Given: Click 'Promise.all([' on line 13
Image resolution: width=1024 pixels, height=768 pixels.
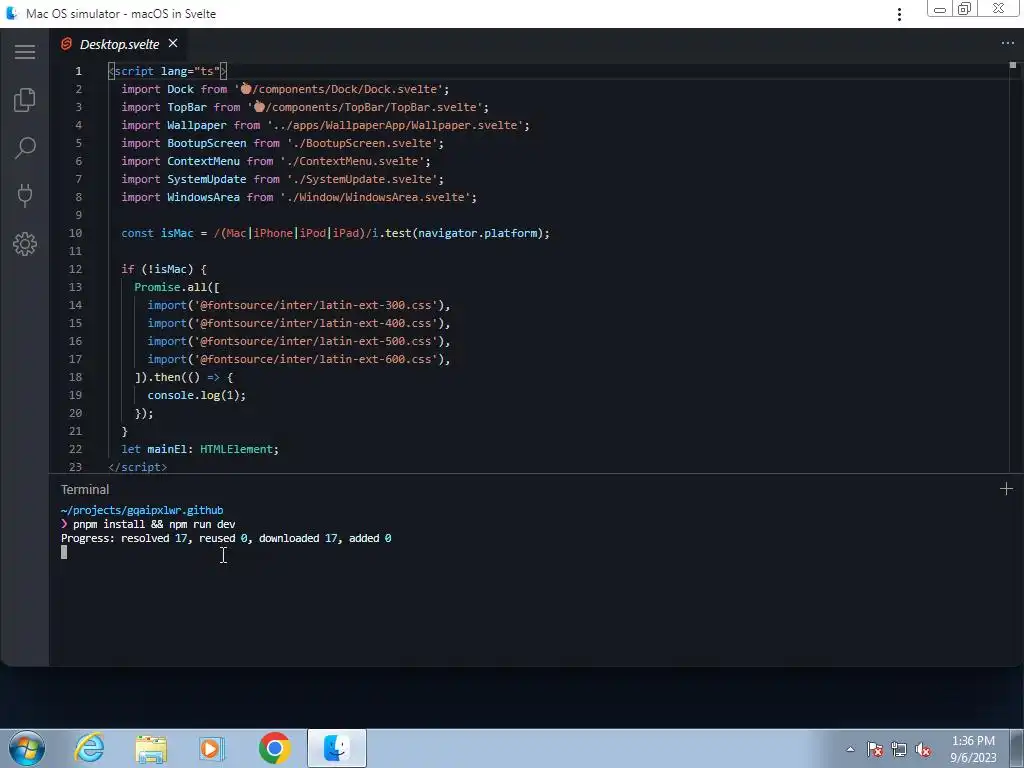Looking at the screenshot, I should (177, 287).
